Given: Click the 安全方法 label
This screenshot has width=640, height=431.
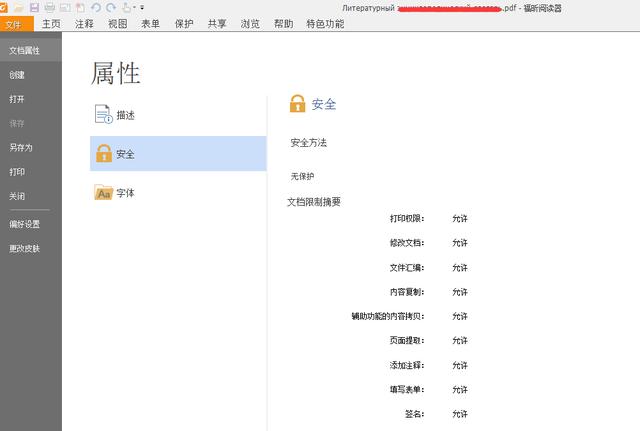Looking at the screenshot, I should [309, 142].
